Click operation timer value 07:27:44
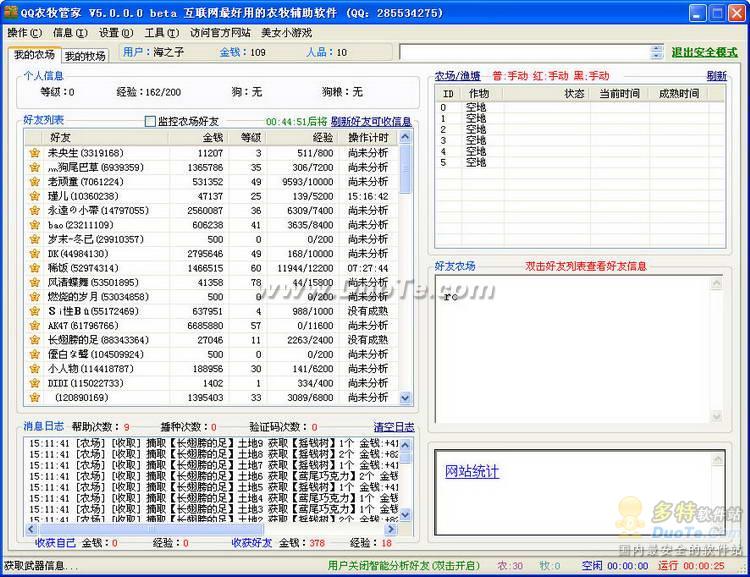750x577 pixels. pyautogui.click(x=368, y=268)
